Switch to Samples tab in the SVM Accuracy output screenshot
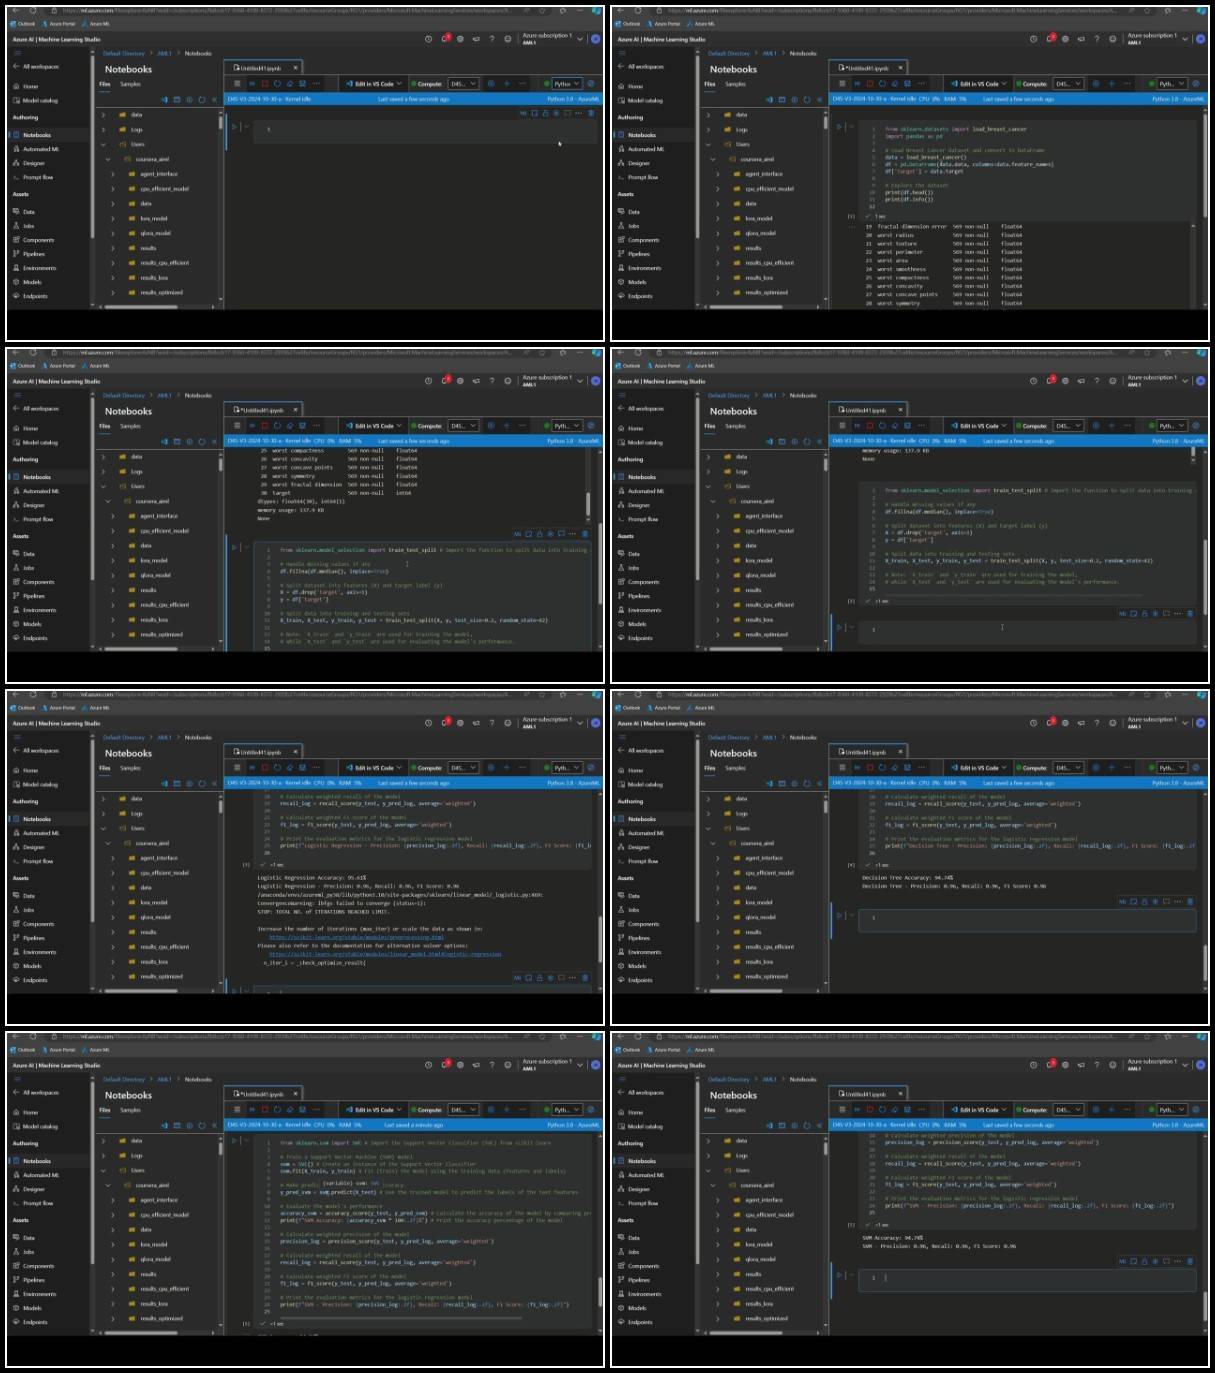This screenshot has width=1215, height=1373. click(x=735, y=1110)
